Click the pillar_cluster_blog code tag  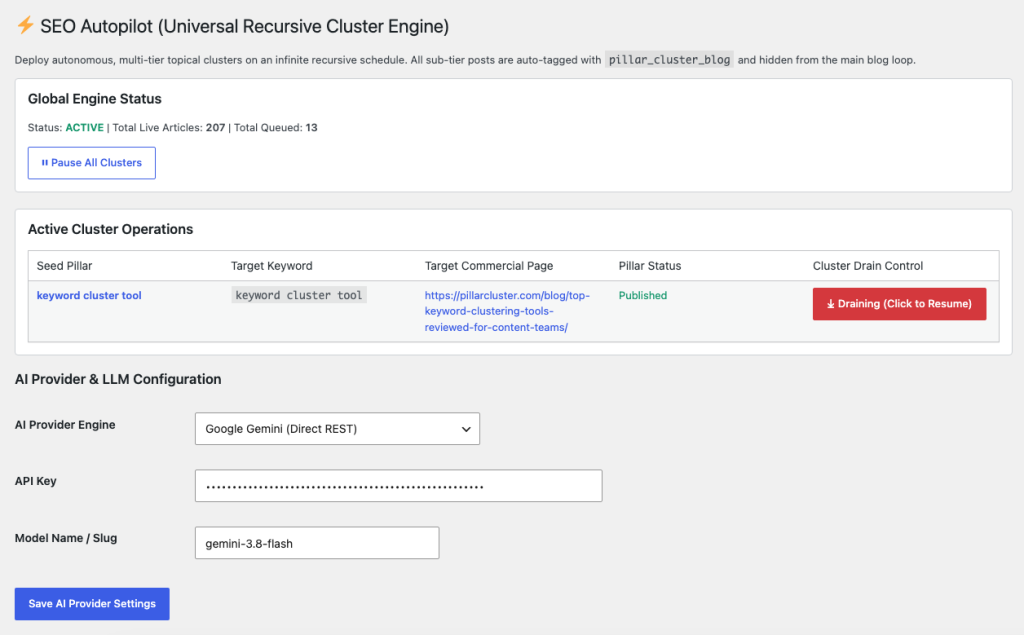(x=669, y=59)
